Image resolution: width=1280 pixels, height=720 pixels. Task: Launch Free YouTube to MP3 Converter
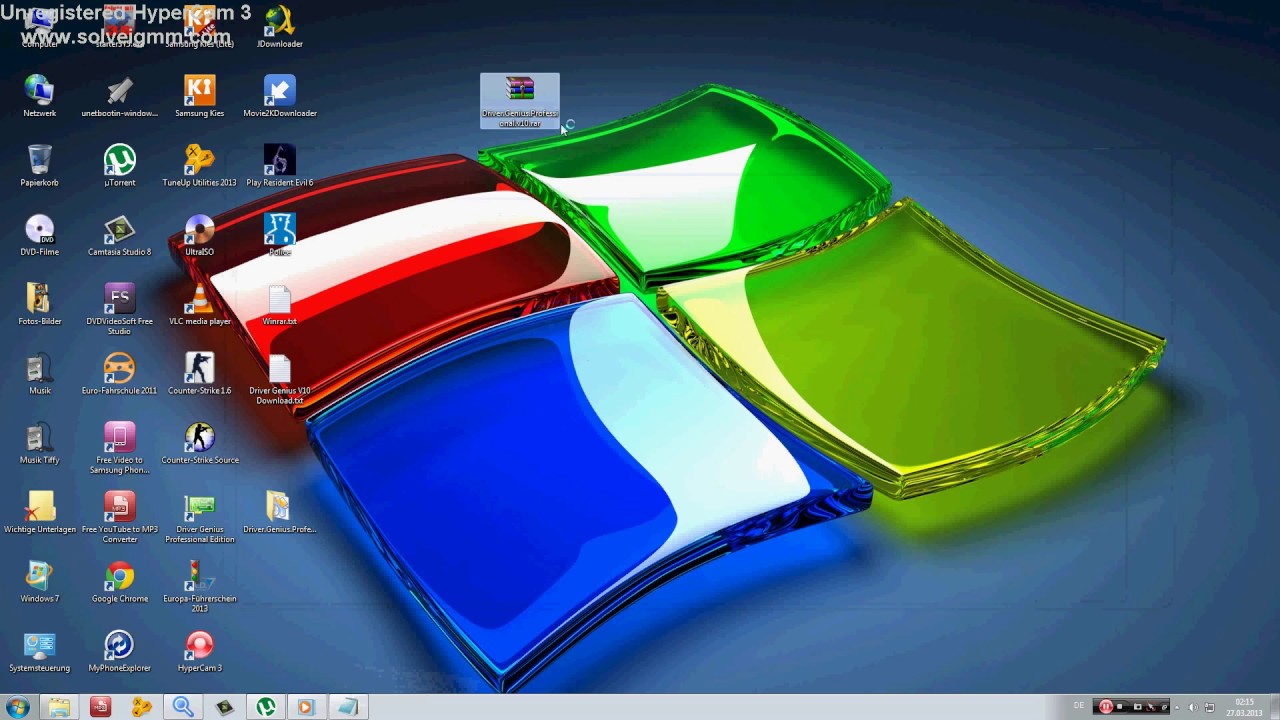120,517
